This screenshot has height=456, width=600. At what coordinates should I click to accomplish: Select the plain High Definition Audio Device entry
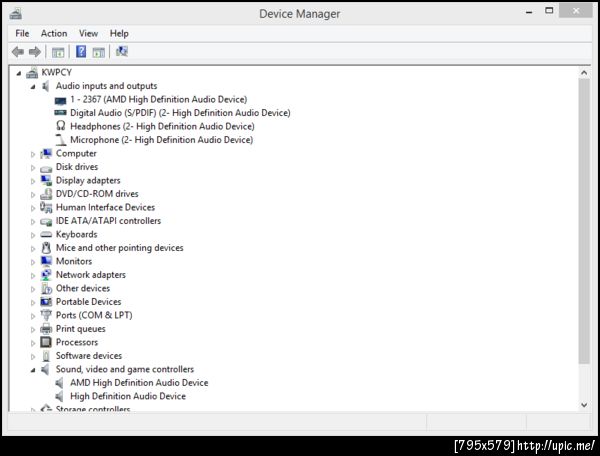click(128, 396)
